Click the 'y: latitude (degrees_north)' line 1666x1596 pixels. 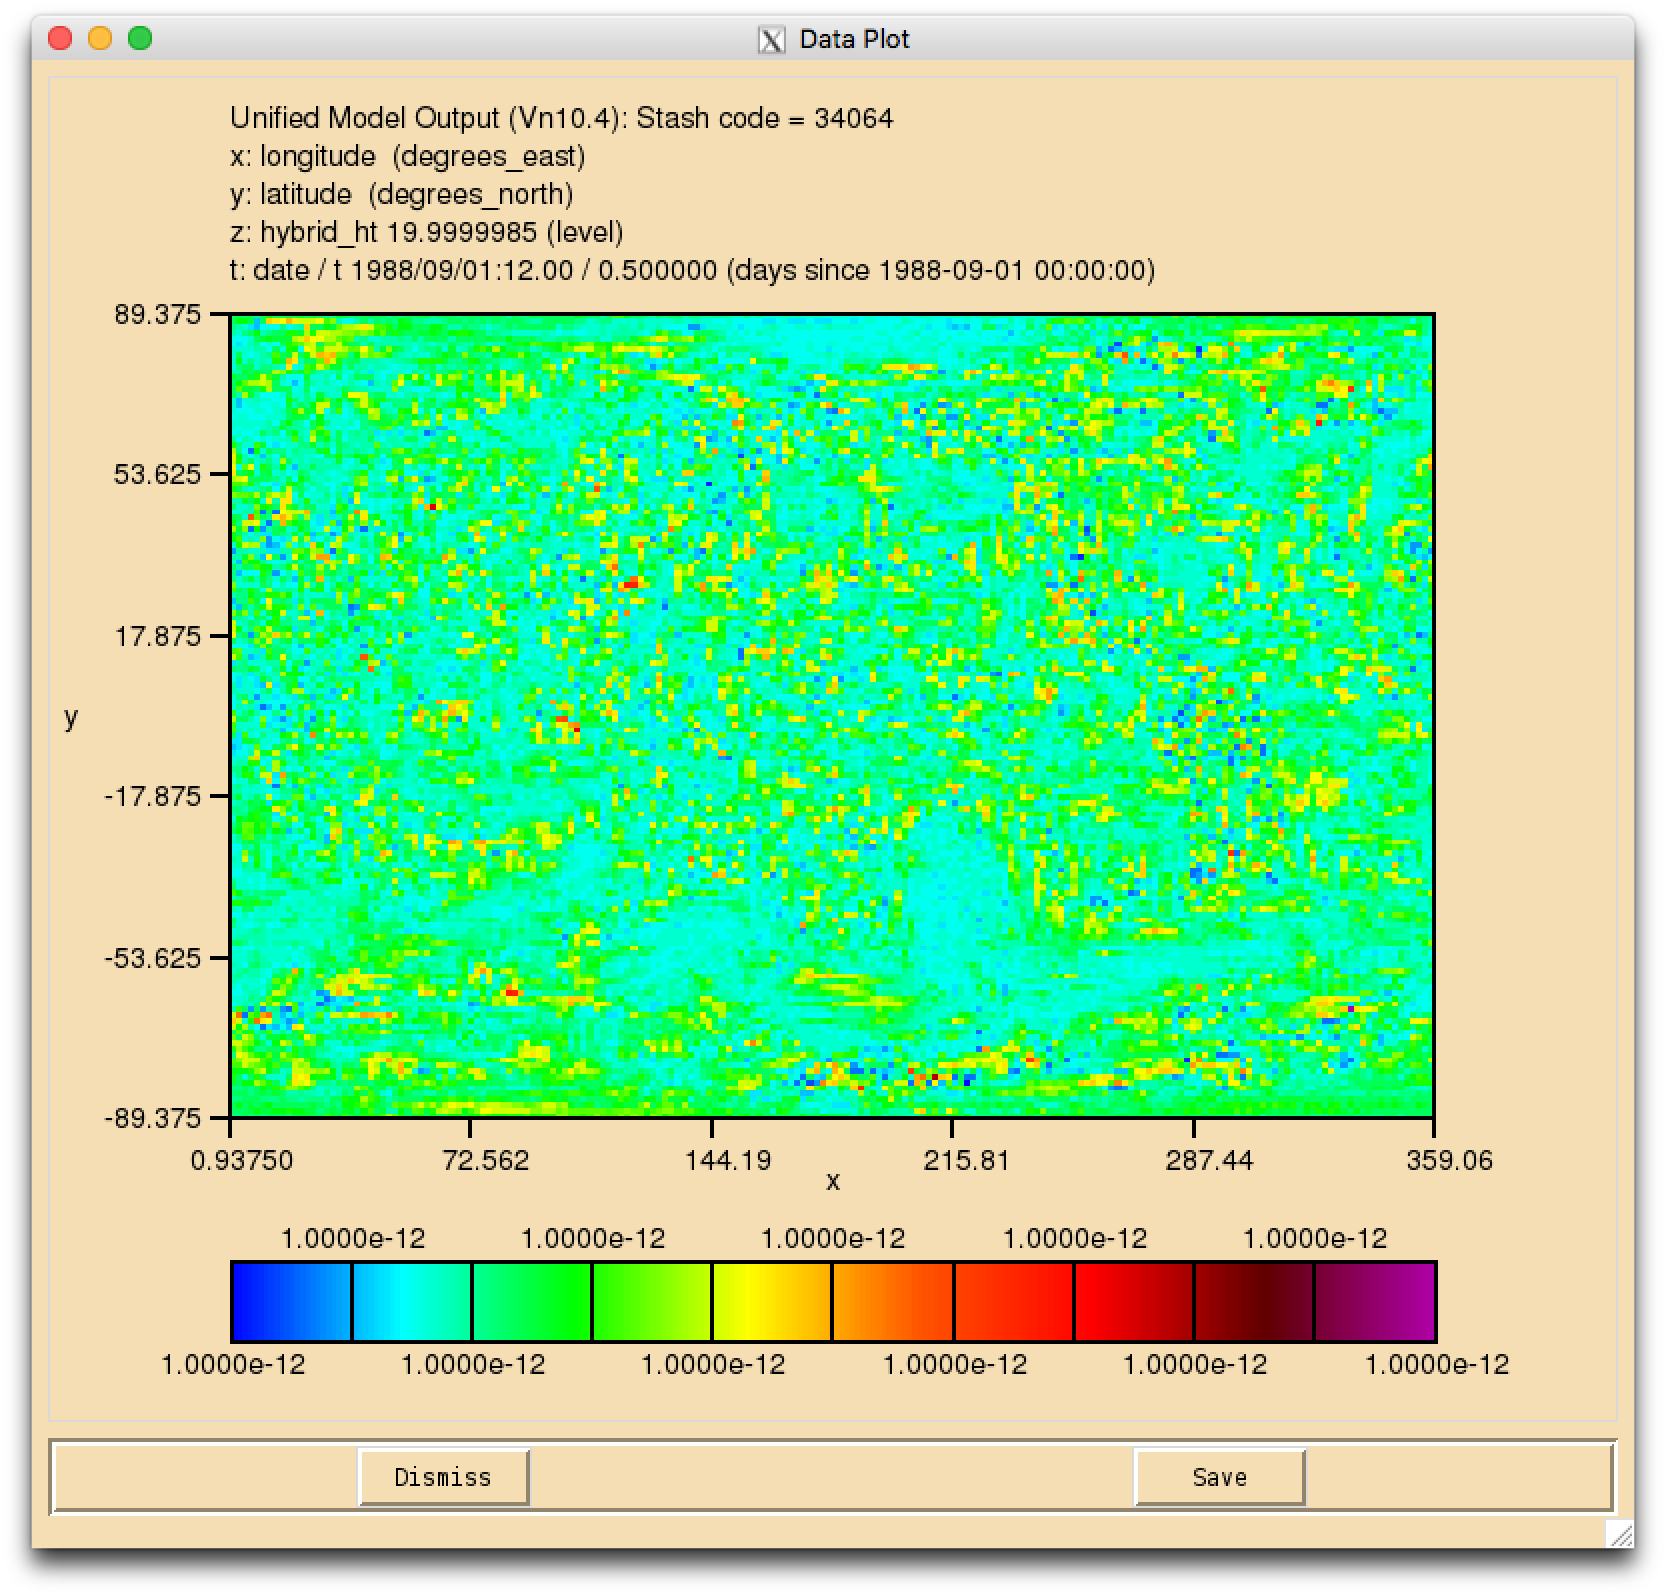coord(402,194)
